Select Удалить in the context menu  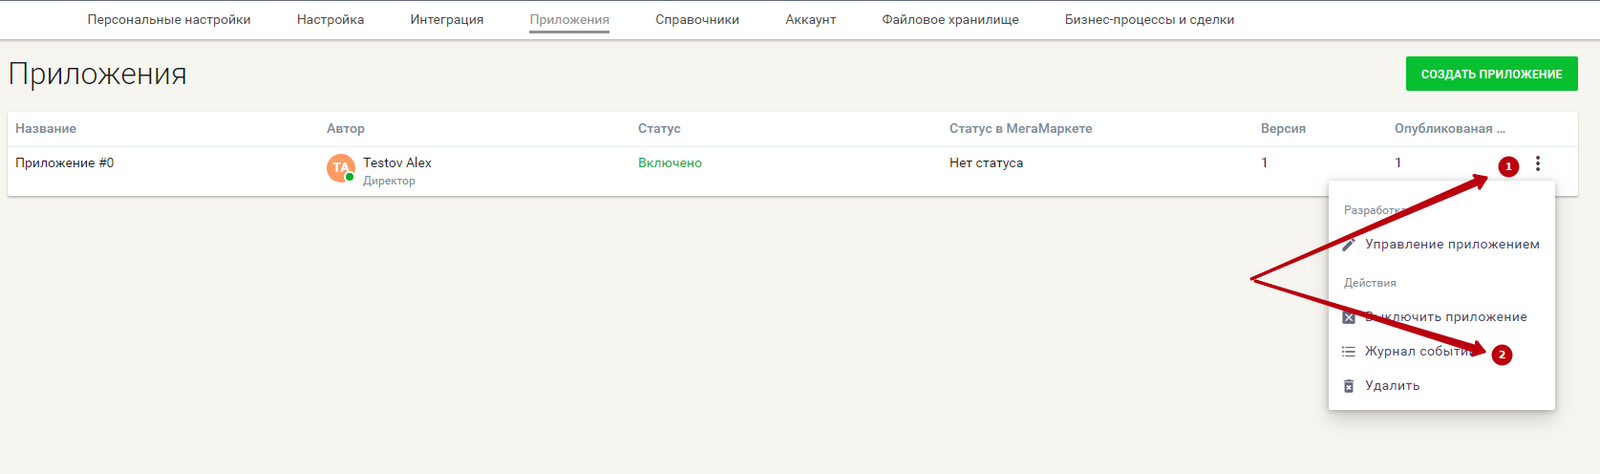(1392, 386)
